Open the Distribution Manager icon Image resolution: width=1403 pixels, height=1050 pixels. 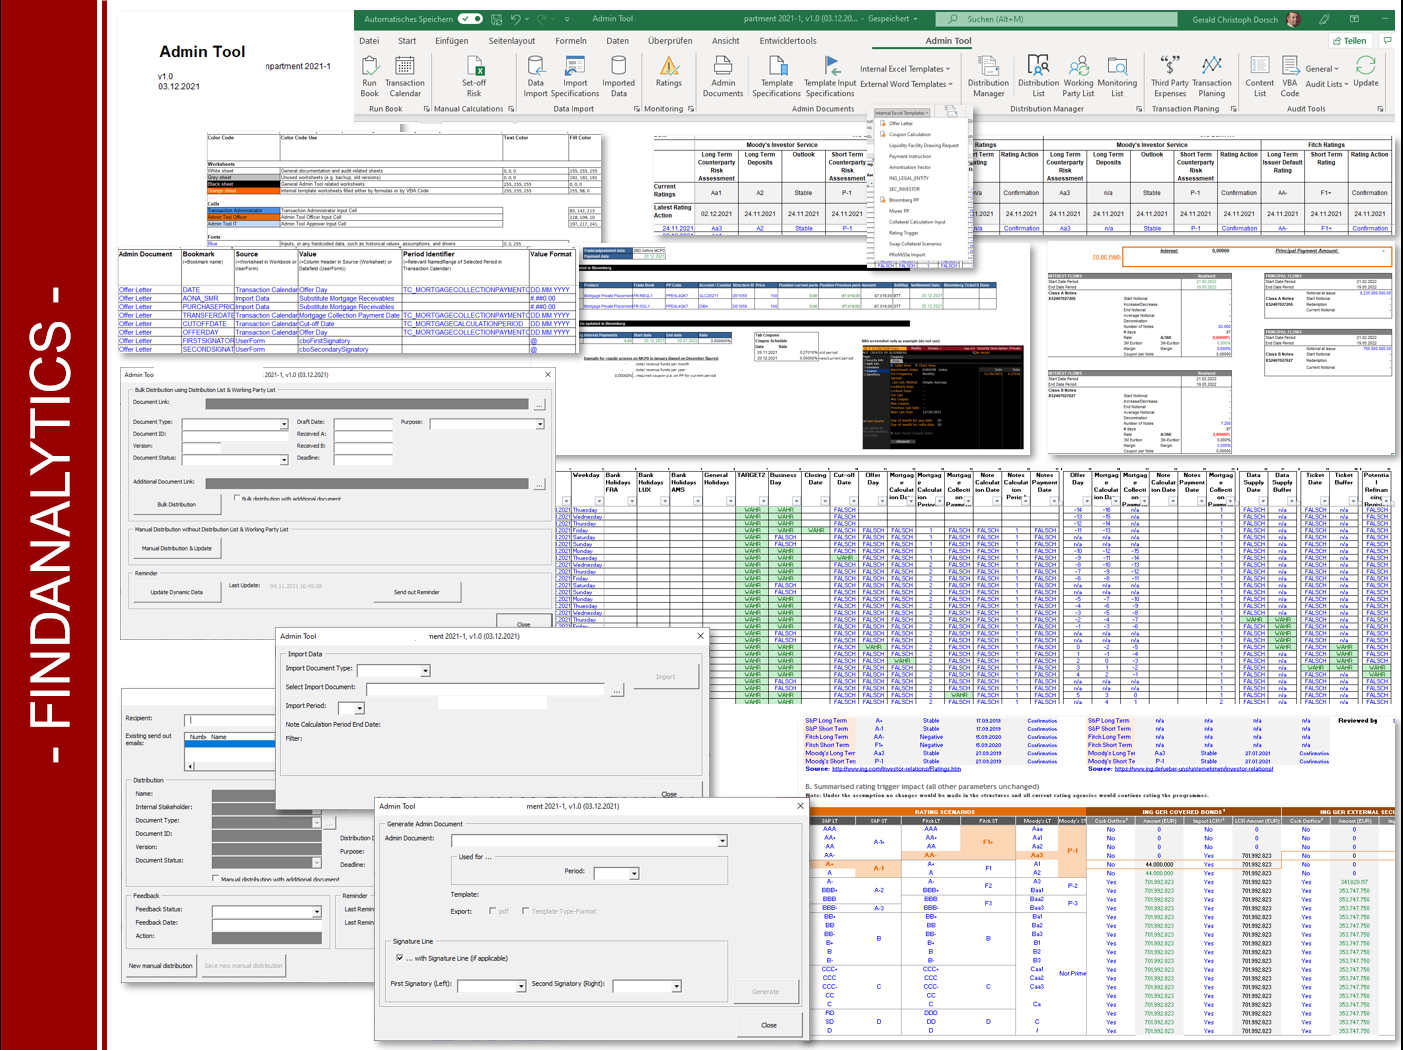click(988, 68)
